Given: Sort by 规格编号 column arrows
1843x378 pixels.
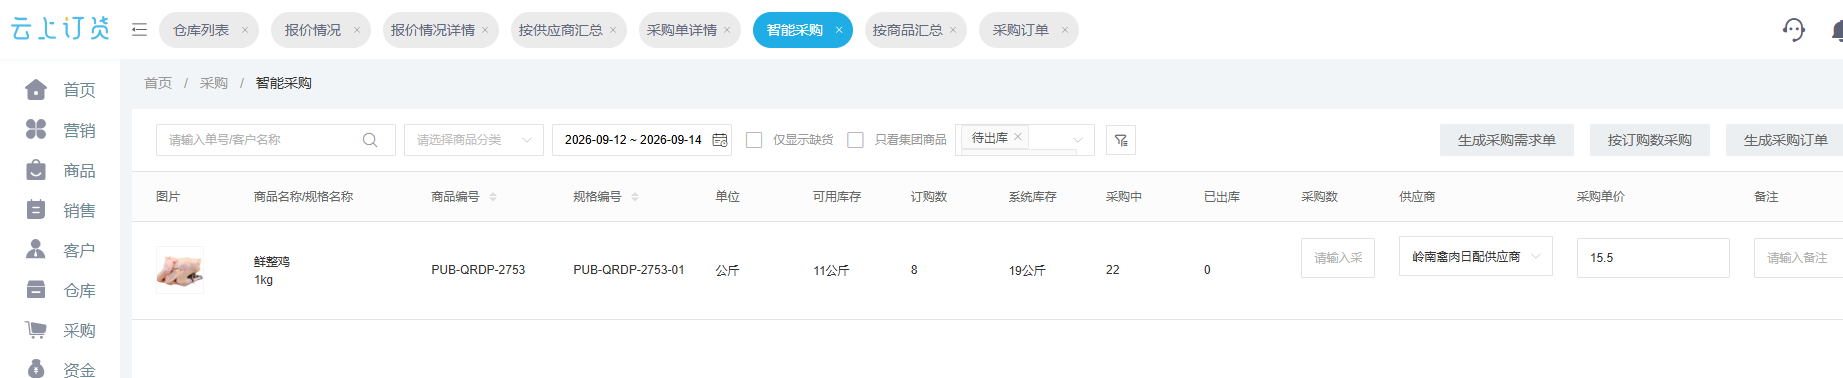Looking at the screenshot, I should pyautogui.click(x=635, y=197).
